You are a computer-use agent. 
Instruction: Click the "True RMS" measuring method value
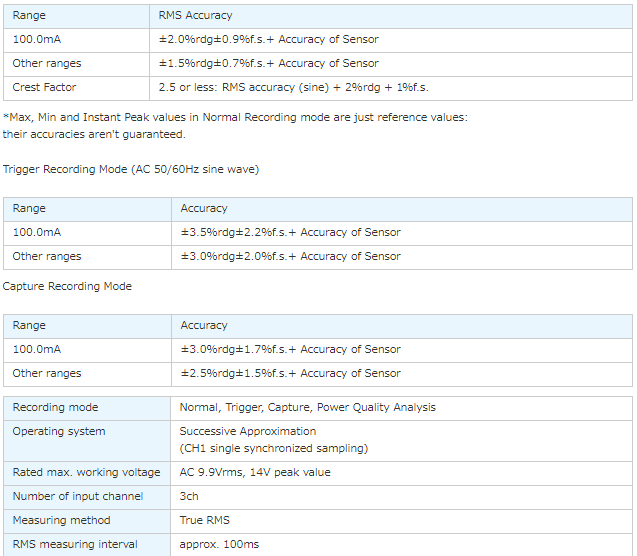pyautogui.click(x=204, y=521)
